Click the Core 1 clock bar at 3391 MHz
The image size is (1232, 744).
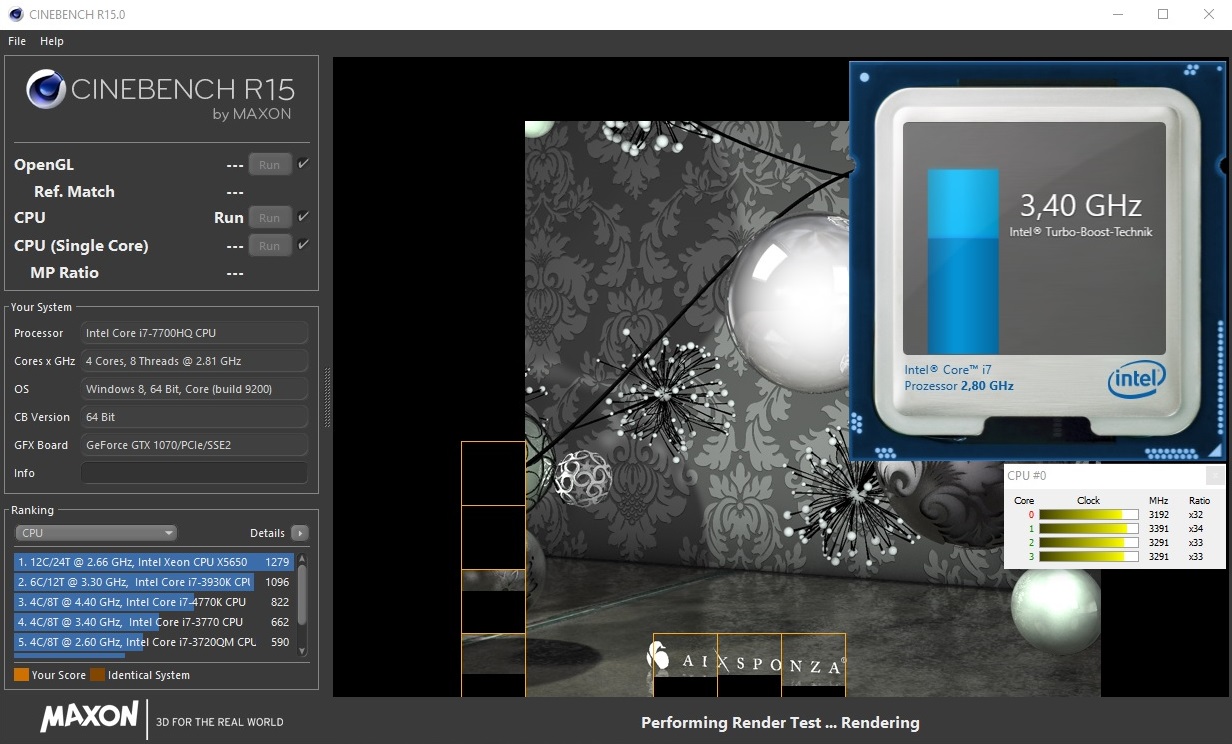1089,529
